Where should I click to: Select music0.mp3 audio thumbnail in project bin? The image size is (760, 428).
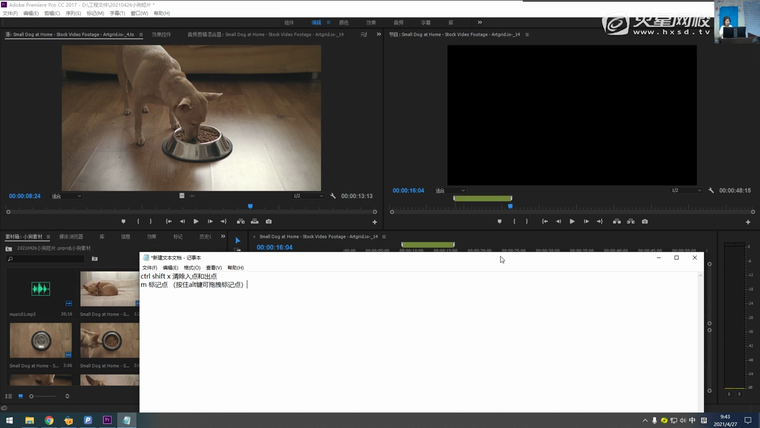[x=41, y=289]
